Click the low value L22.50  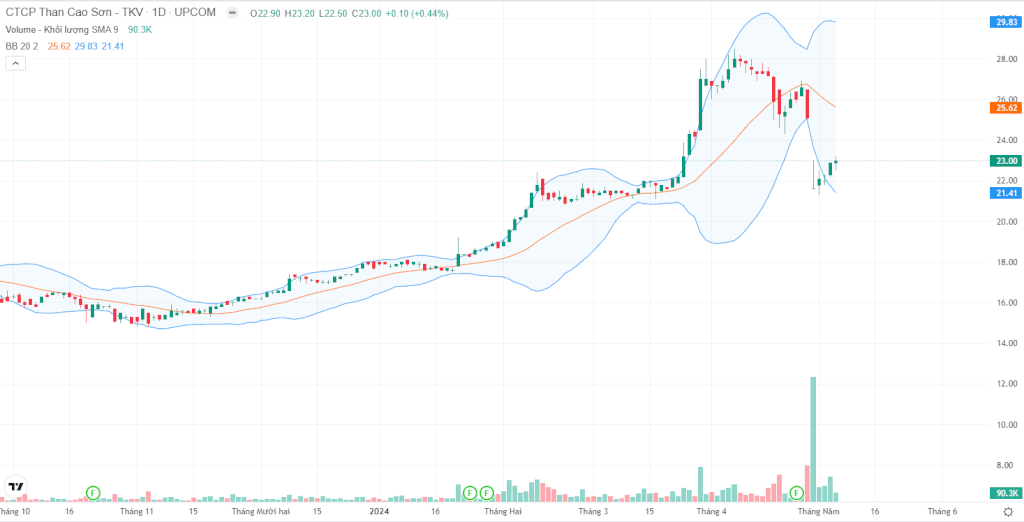click(332, 13)
